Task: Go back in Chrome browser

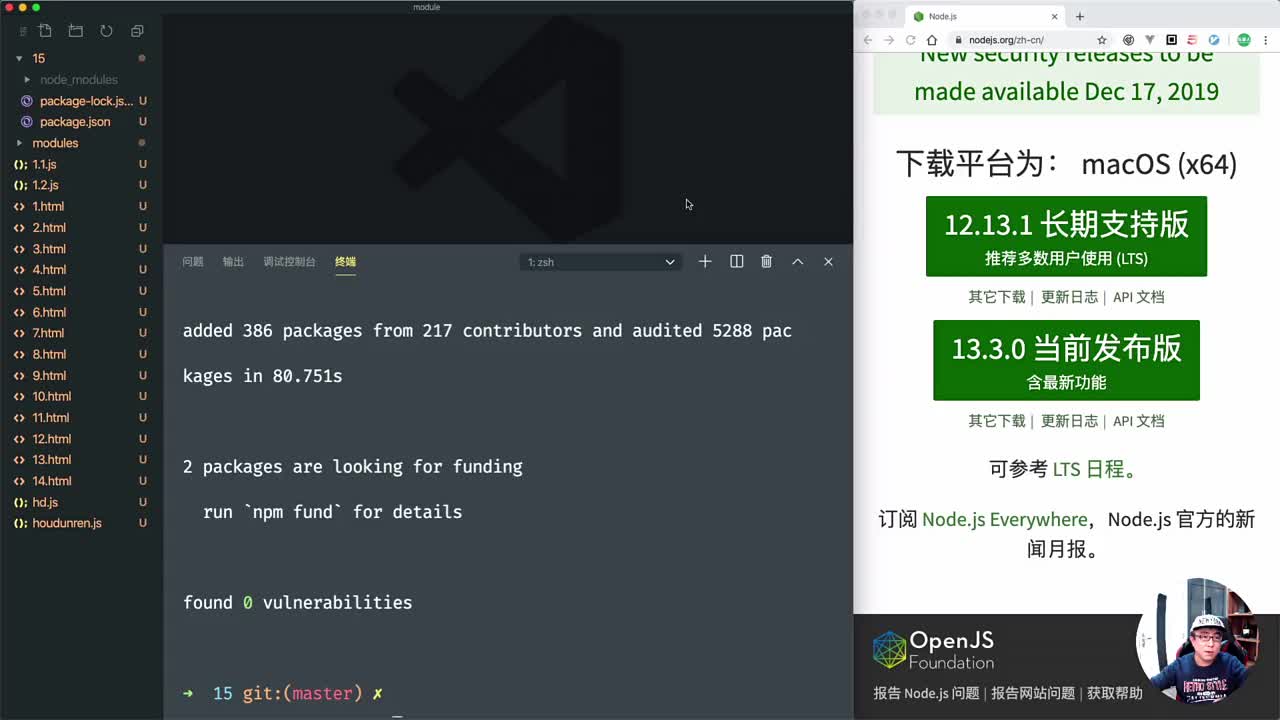Action: coord(868,40)
